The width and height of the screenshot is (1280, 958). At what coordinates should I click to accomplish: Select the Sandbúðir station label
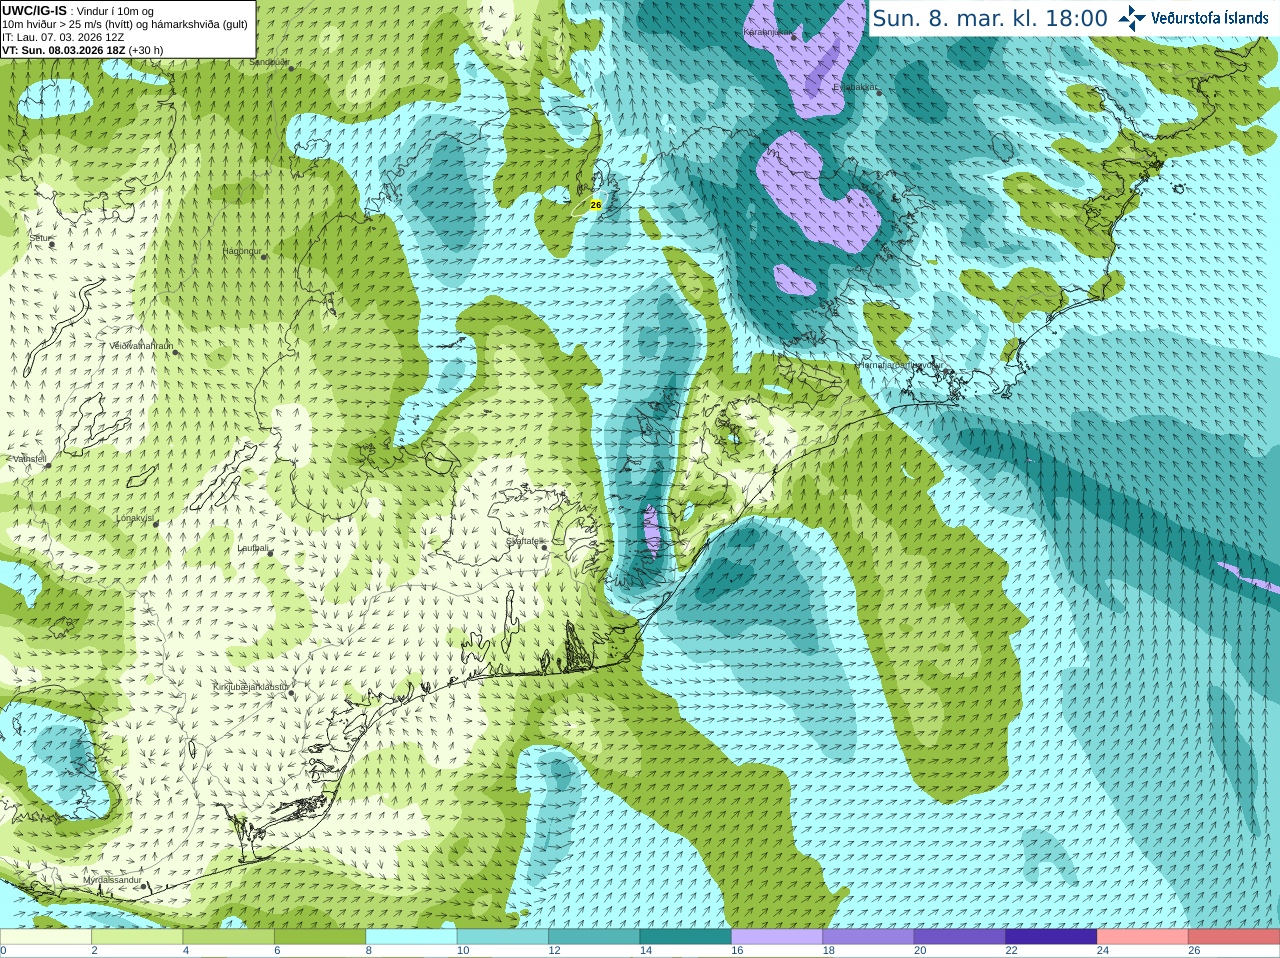coord(269,62)
